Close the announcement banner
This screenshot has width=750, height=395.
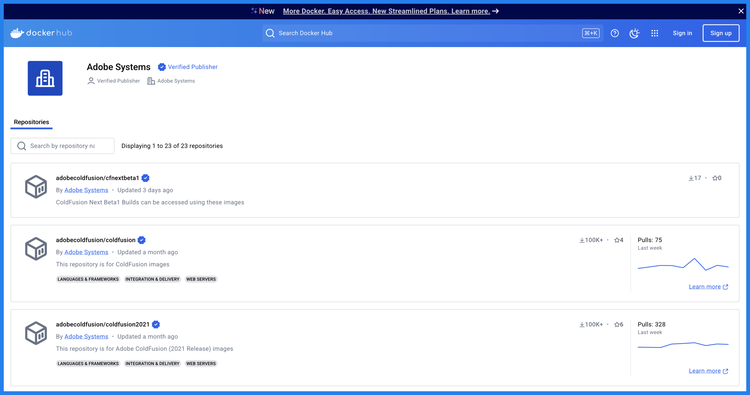coord(740,11)
